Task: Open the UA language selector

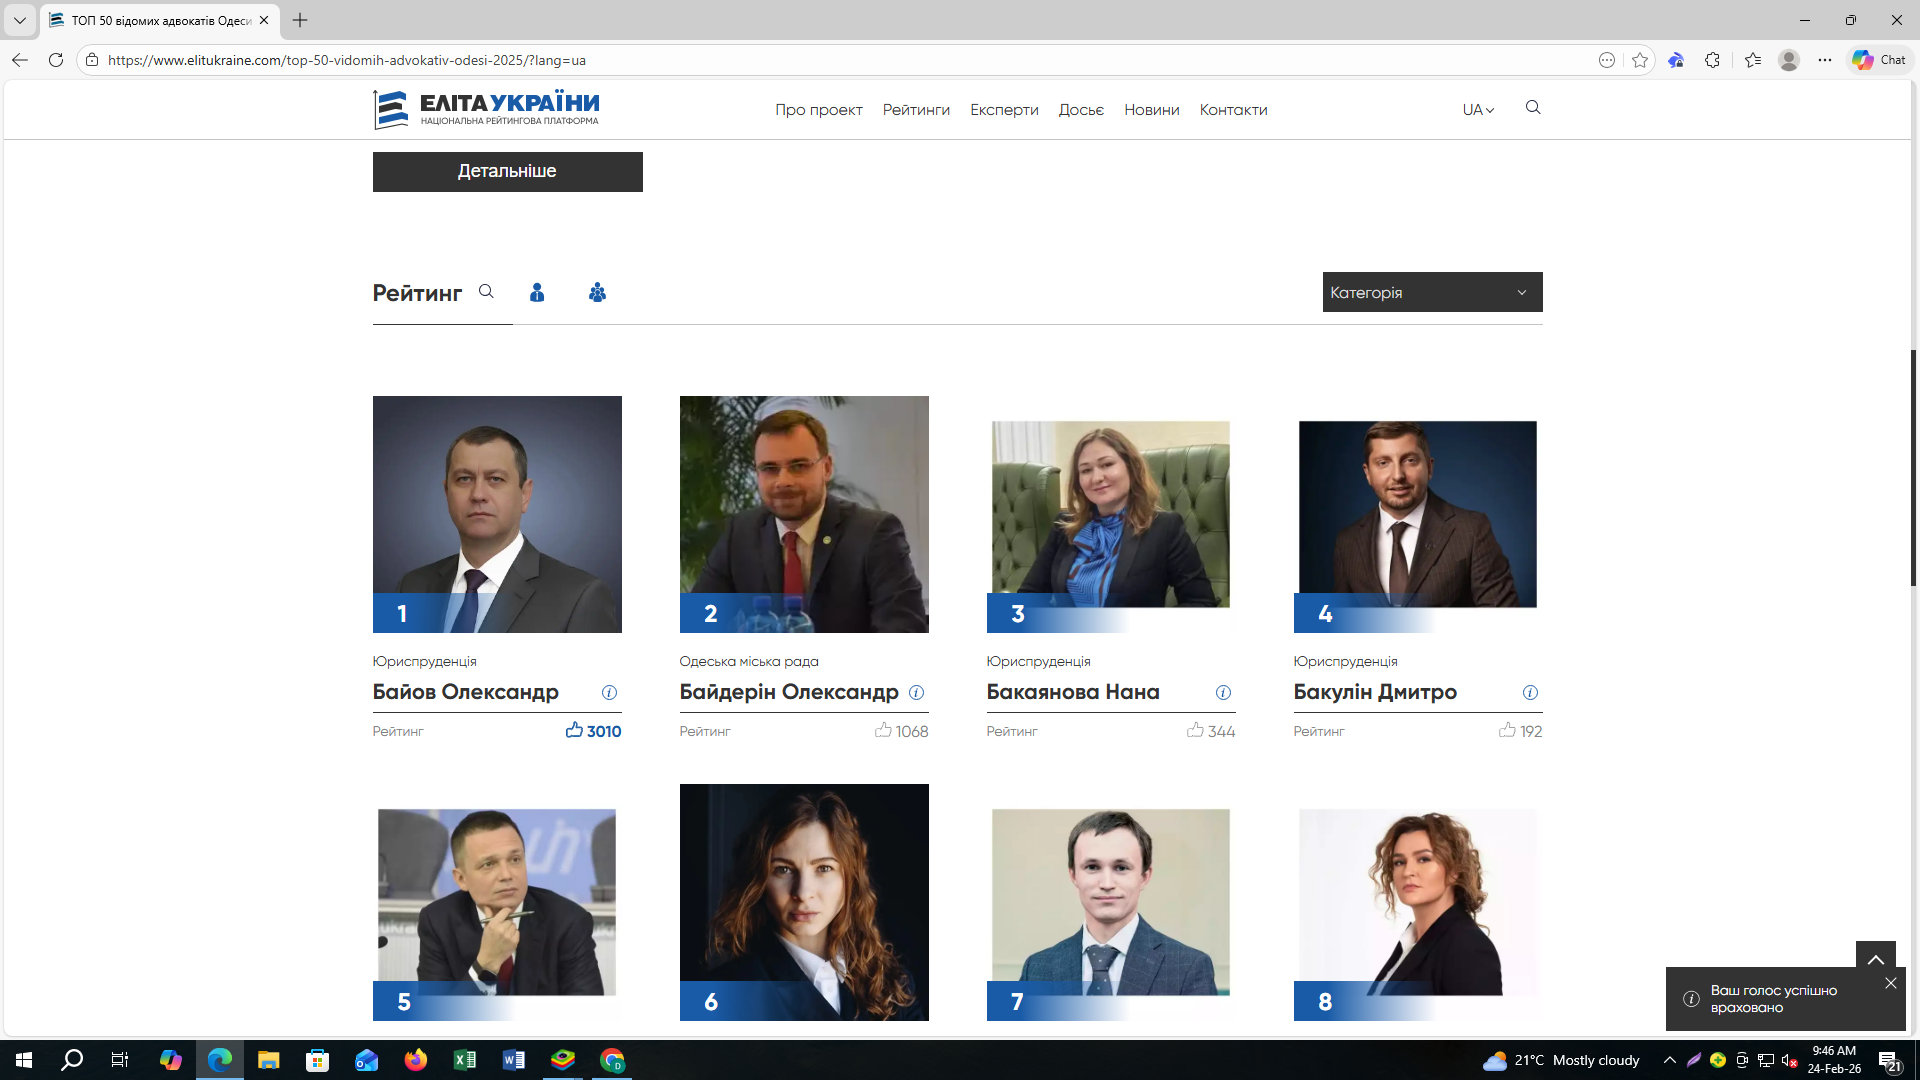Action: [1477, 110]
